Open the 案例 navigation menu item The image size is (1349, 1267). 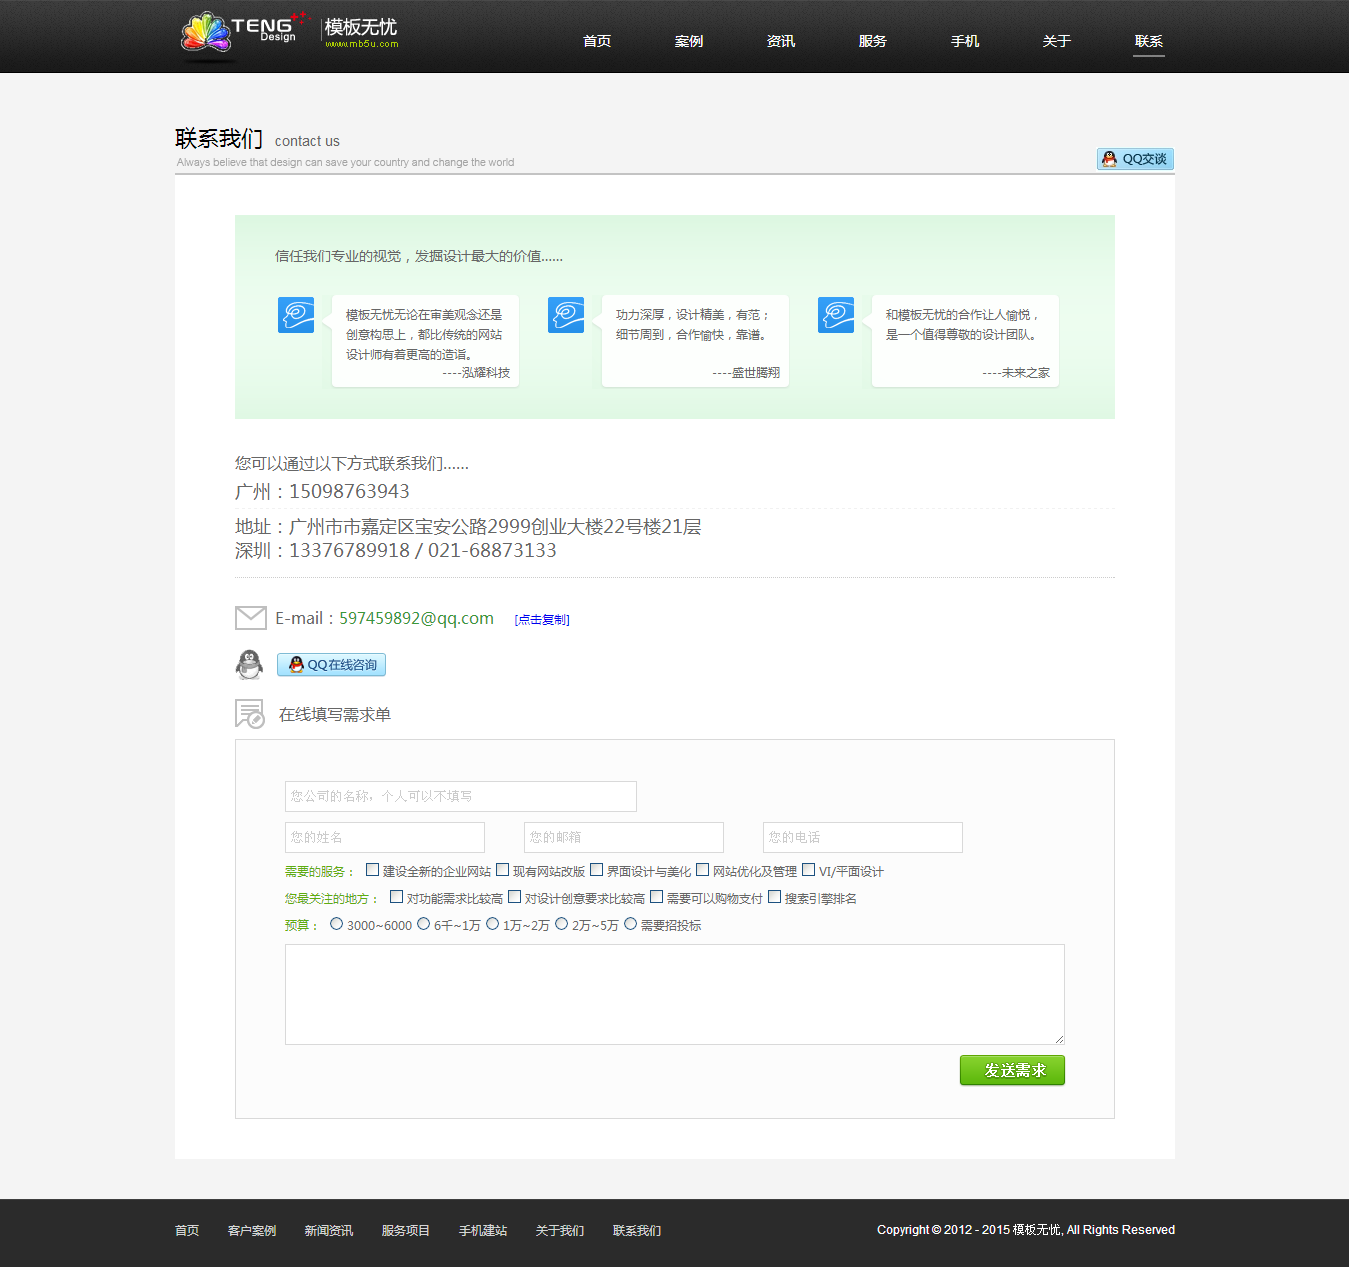coord(689,41)
